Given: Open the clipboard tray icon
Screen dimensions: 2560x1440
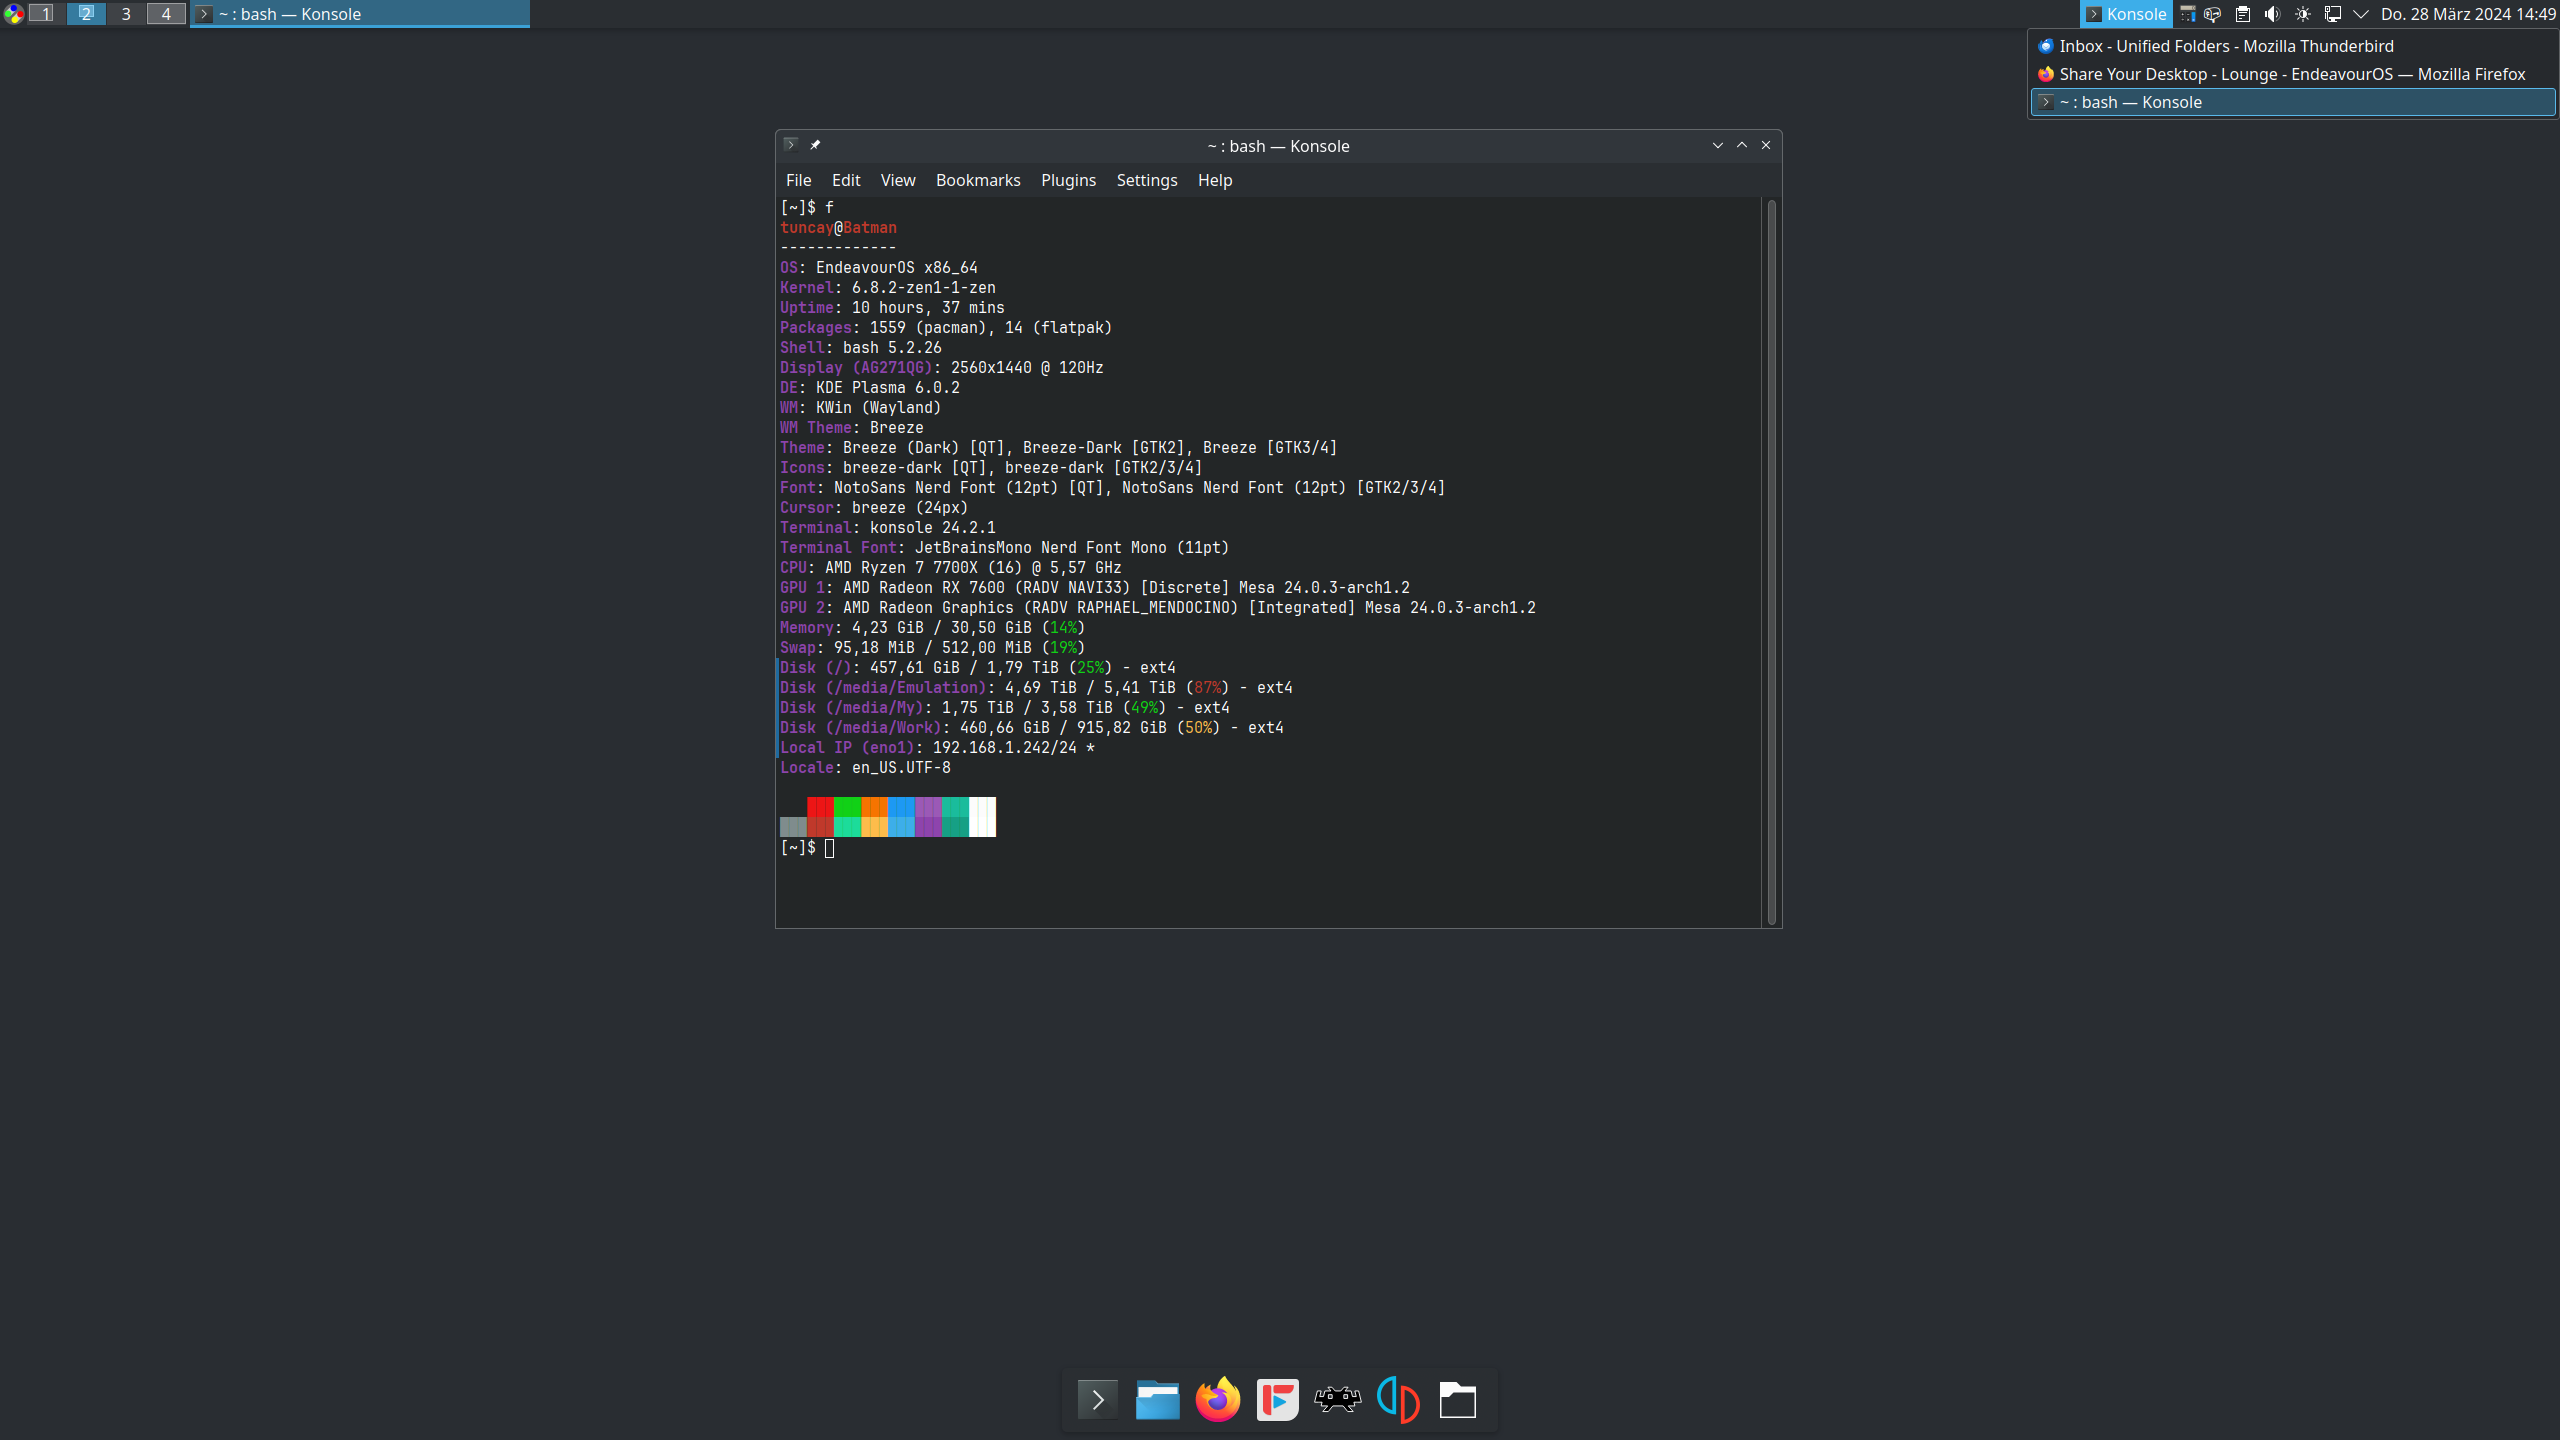Looking at the screenshot, I should tap(2243, 14).
